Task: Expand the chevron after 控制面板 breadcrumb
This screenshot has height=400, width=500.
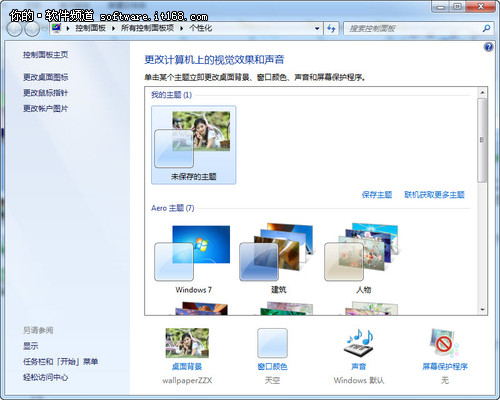Action: click(113, 29)
